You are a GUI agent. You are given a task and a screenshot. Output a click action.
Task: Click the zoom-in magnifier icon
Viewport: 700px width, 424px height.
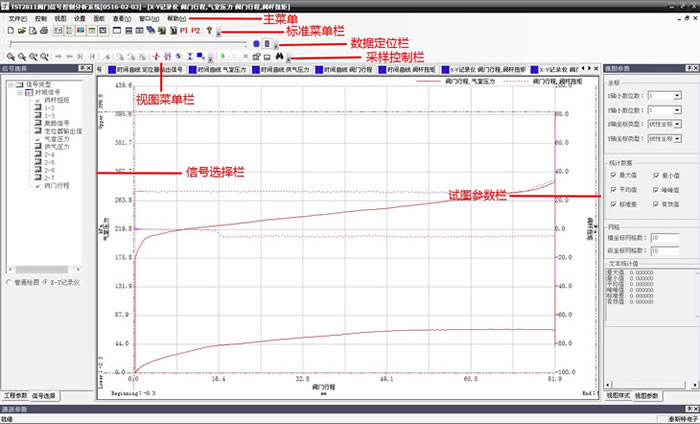pos(9,57)
